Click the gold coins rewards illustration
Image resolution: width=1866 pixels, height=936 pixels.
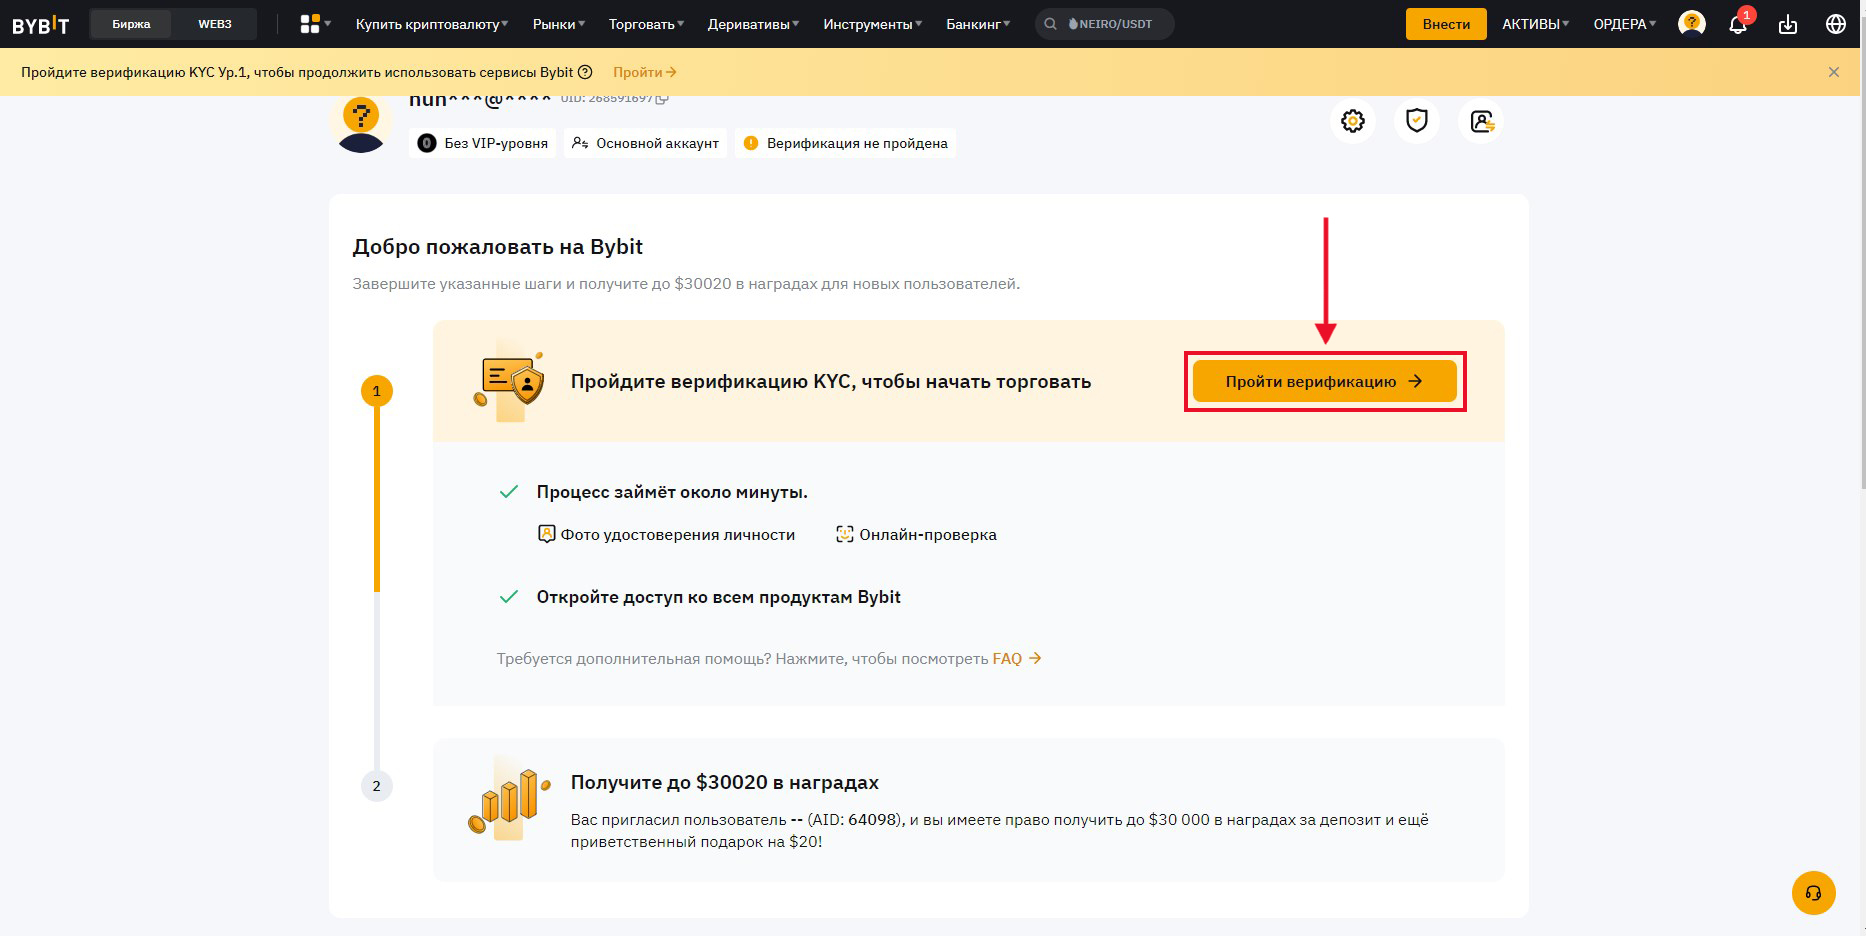[509, 800]
